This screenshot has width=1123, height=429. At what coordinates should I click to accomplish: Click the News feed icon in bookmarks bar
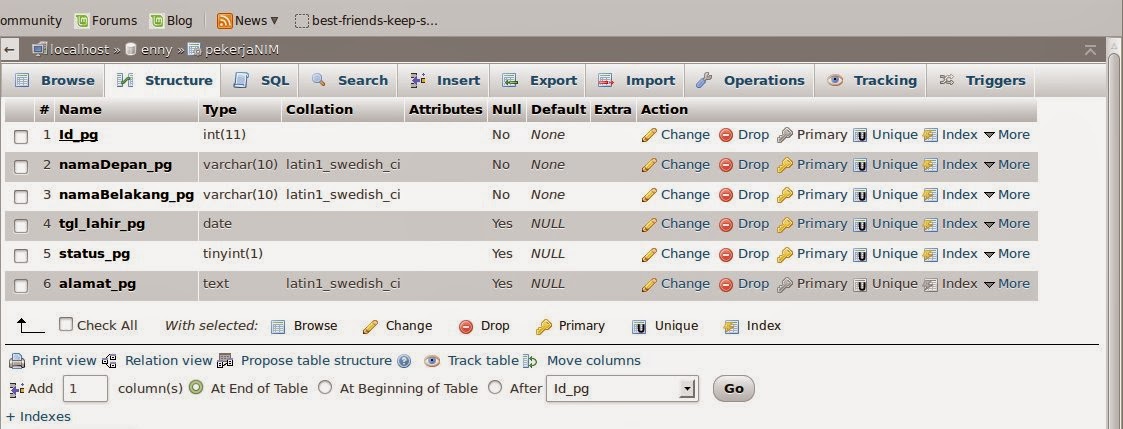pos(224,21)
